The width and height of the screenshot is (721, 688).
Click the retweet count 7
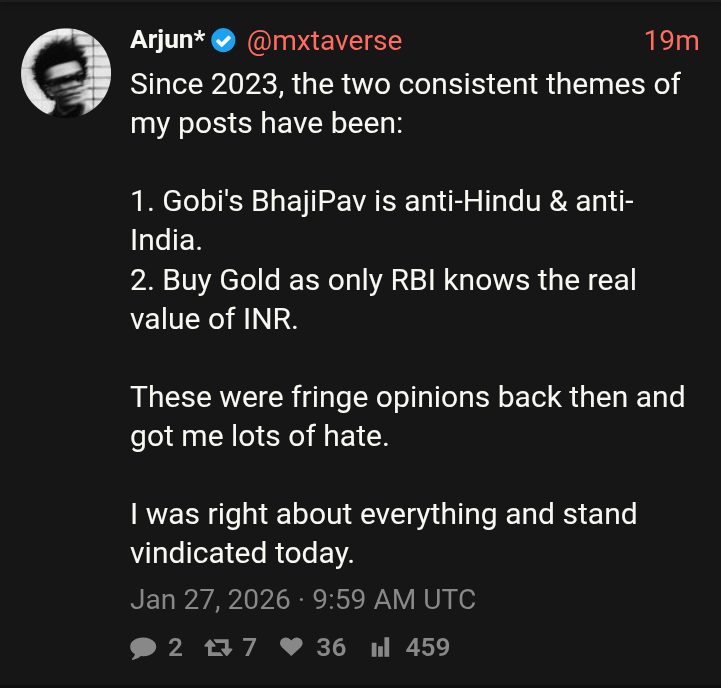[249, 648]
